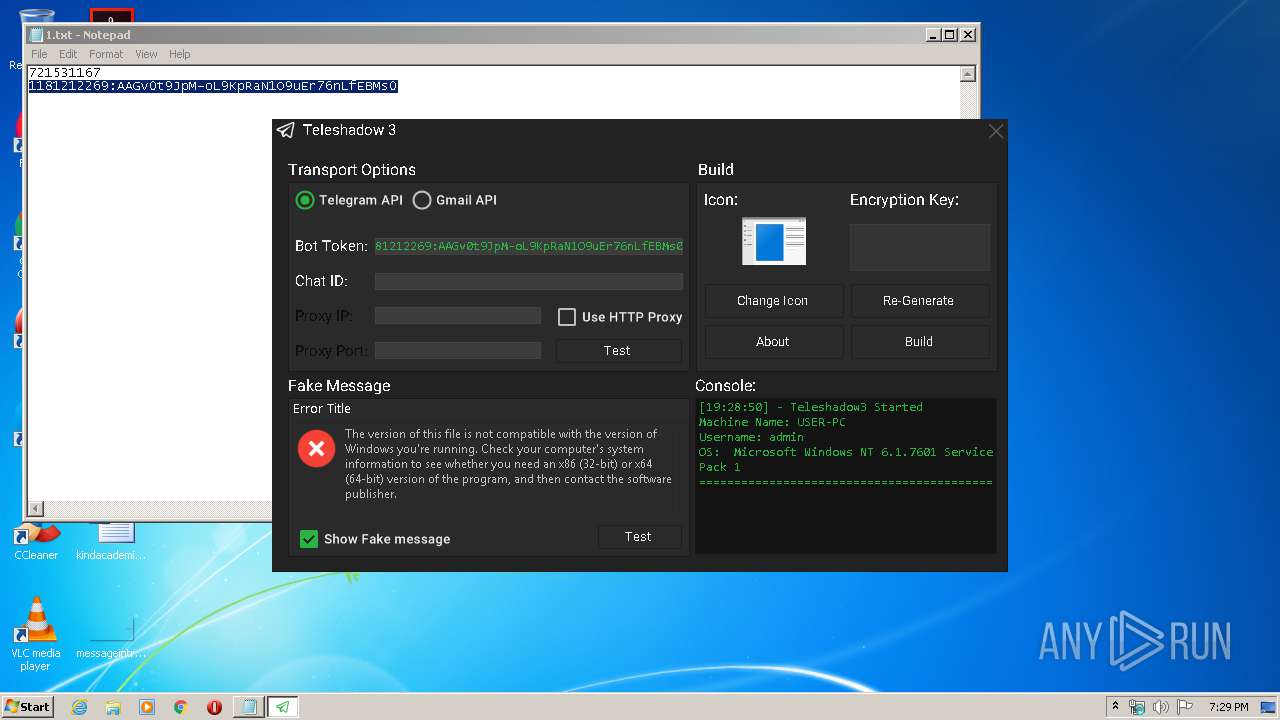The image size is (1280, 720).
Task: Click the Windows Start button
Action: (x=28, y=707)
